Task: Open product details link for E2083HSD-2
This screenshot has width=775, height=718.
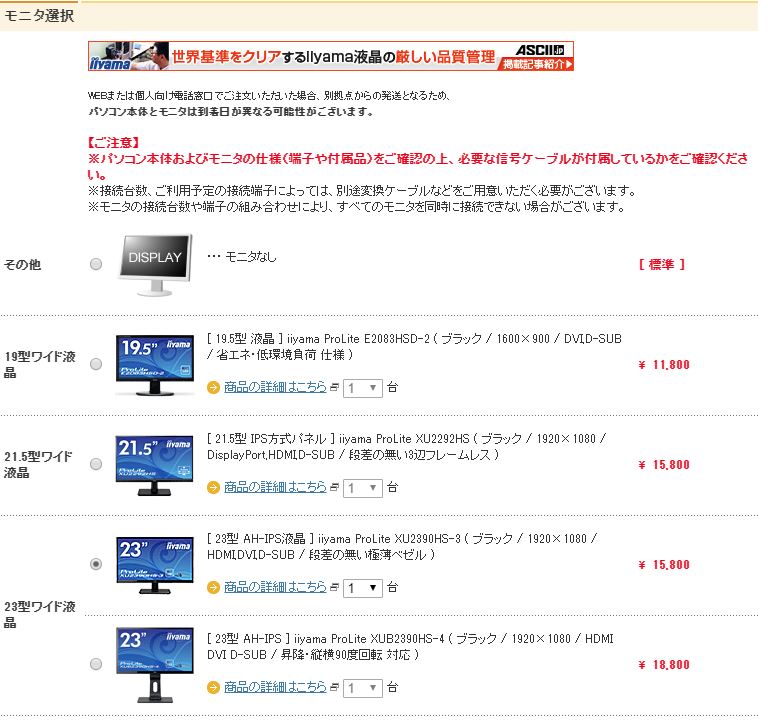Action: coord(275,387)
